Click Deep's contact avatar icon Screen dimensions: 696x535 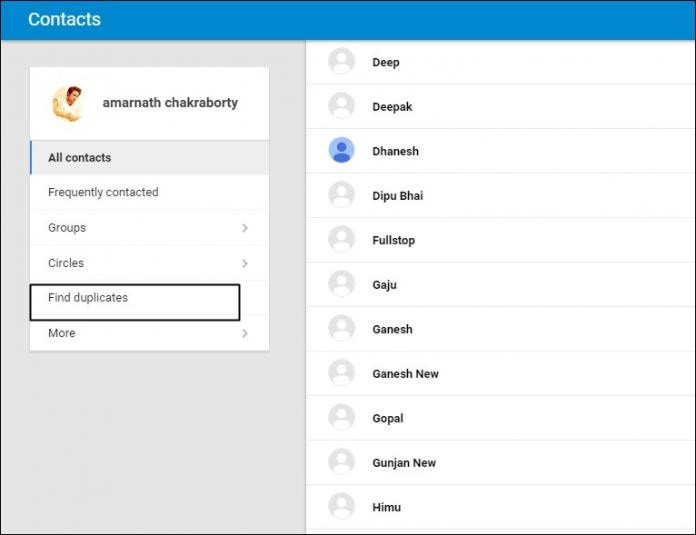341,61
